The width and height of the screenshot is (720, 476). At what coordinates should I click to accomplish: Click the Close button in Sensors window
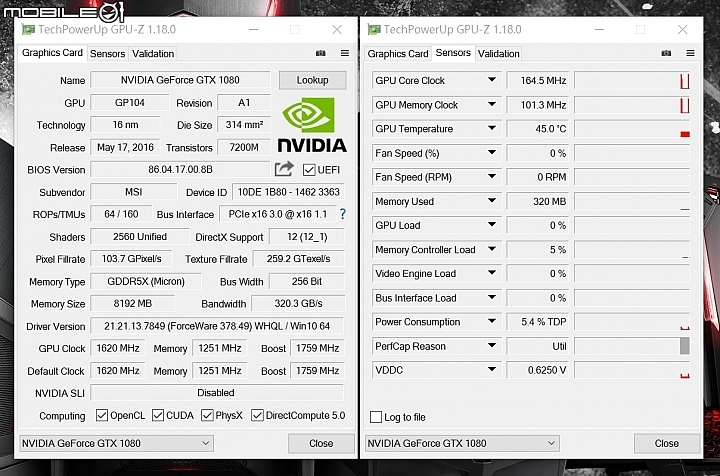tap(667, 443)
